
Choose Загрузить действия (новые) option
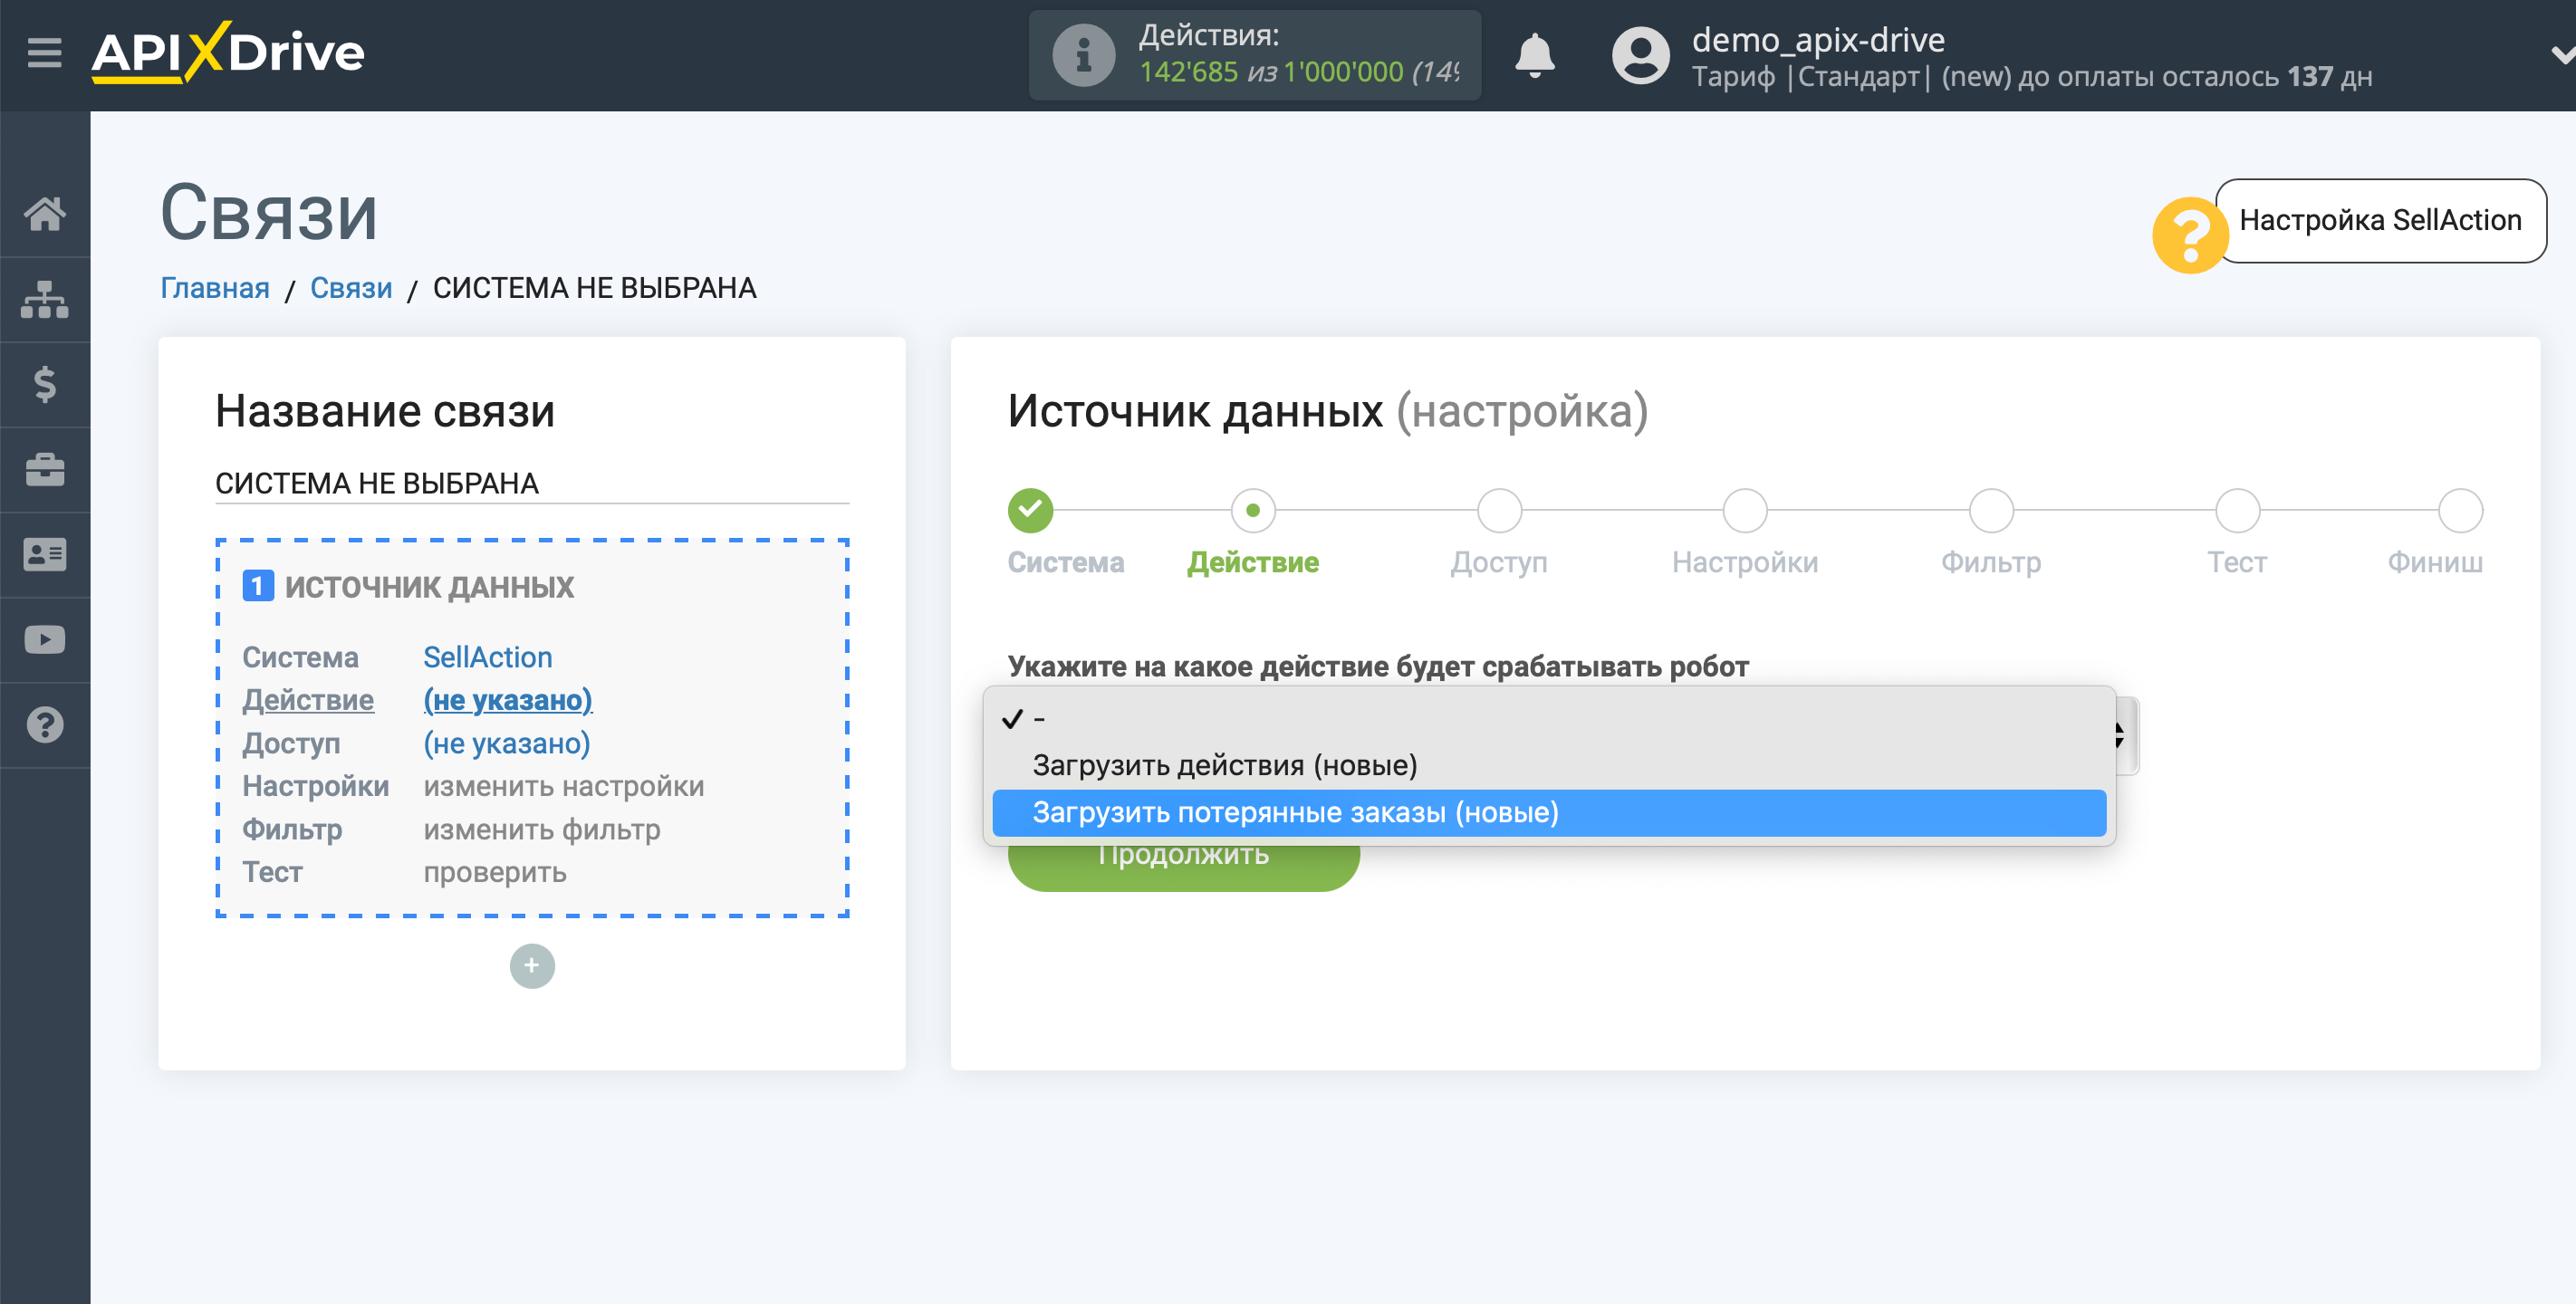point(1549,765)
